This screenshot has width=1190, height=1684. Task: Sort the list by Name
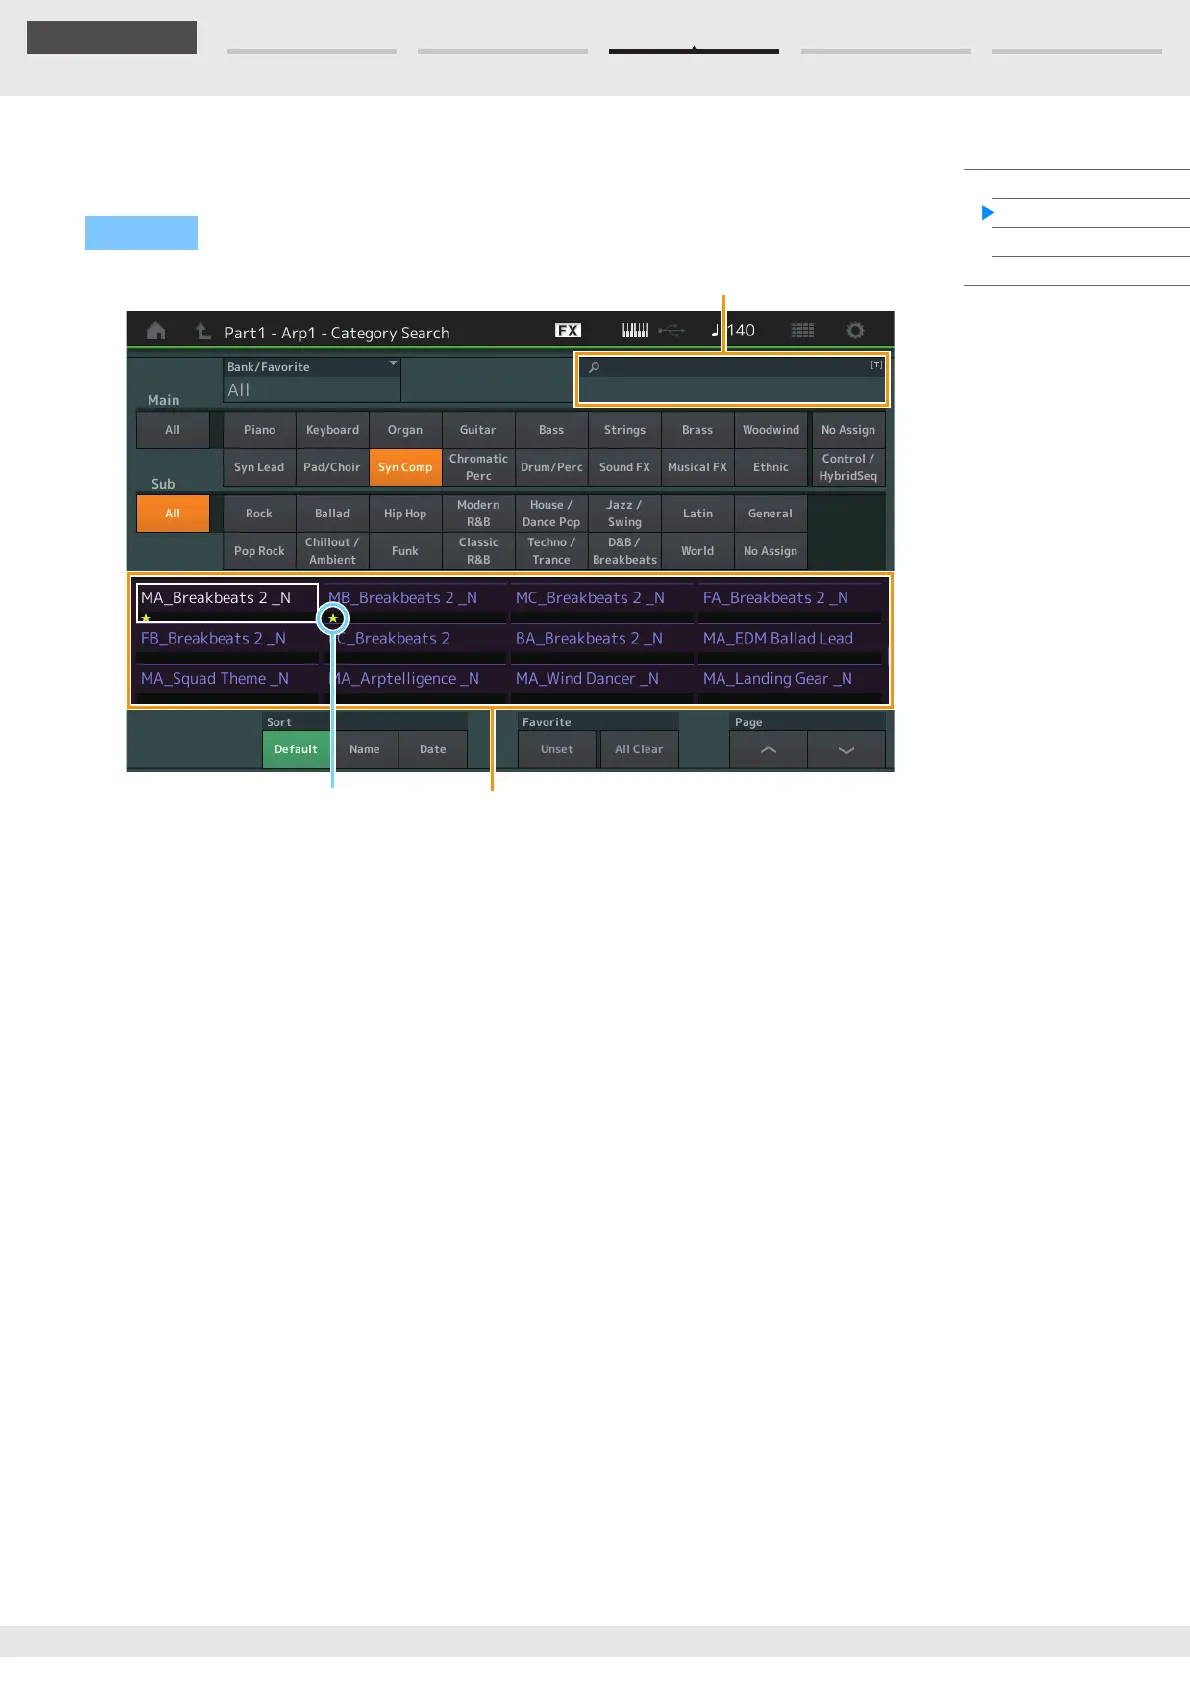364,749
